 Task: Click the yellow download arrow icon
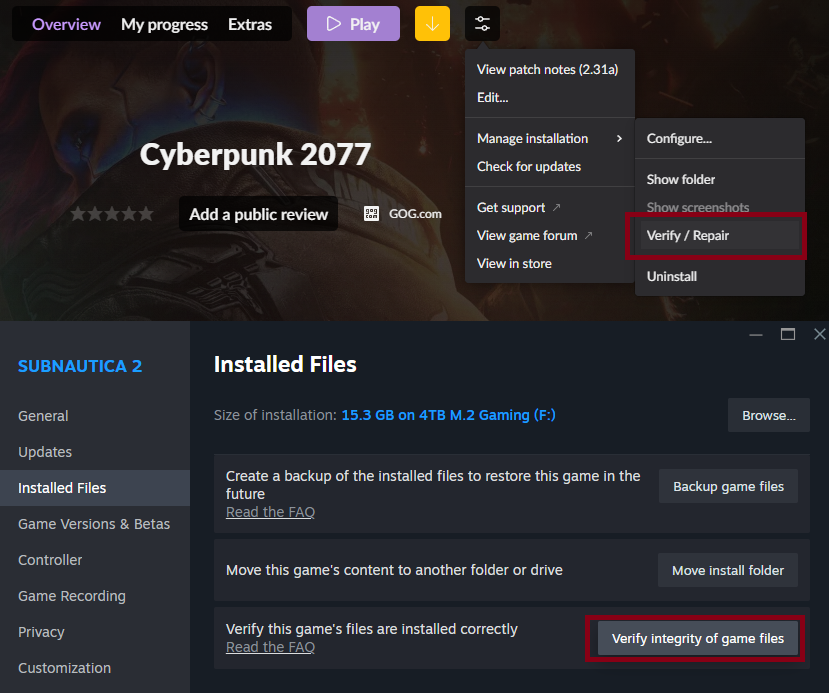pyautogui.click(x=432, y=24)
